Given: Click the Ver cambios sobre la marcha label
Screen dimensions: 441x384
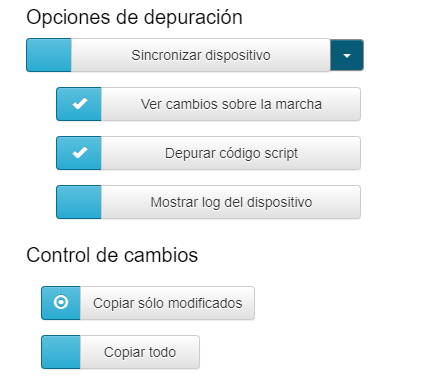Looking at the screenshot, I should pos(231,104).
